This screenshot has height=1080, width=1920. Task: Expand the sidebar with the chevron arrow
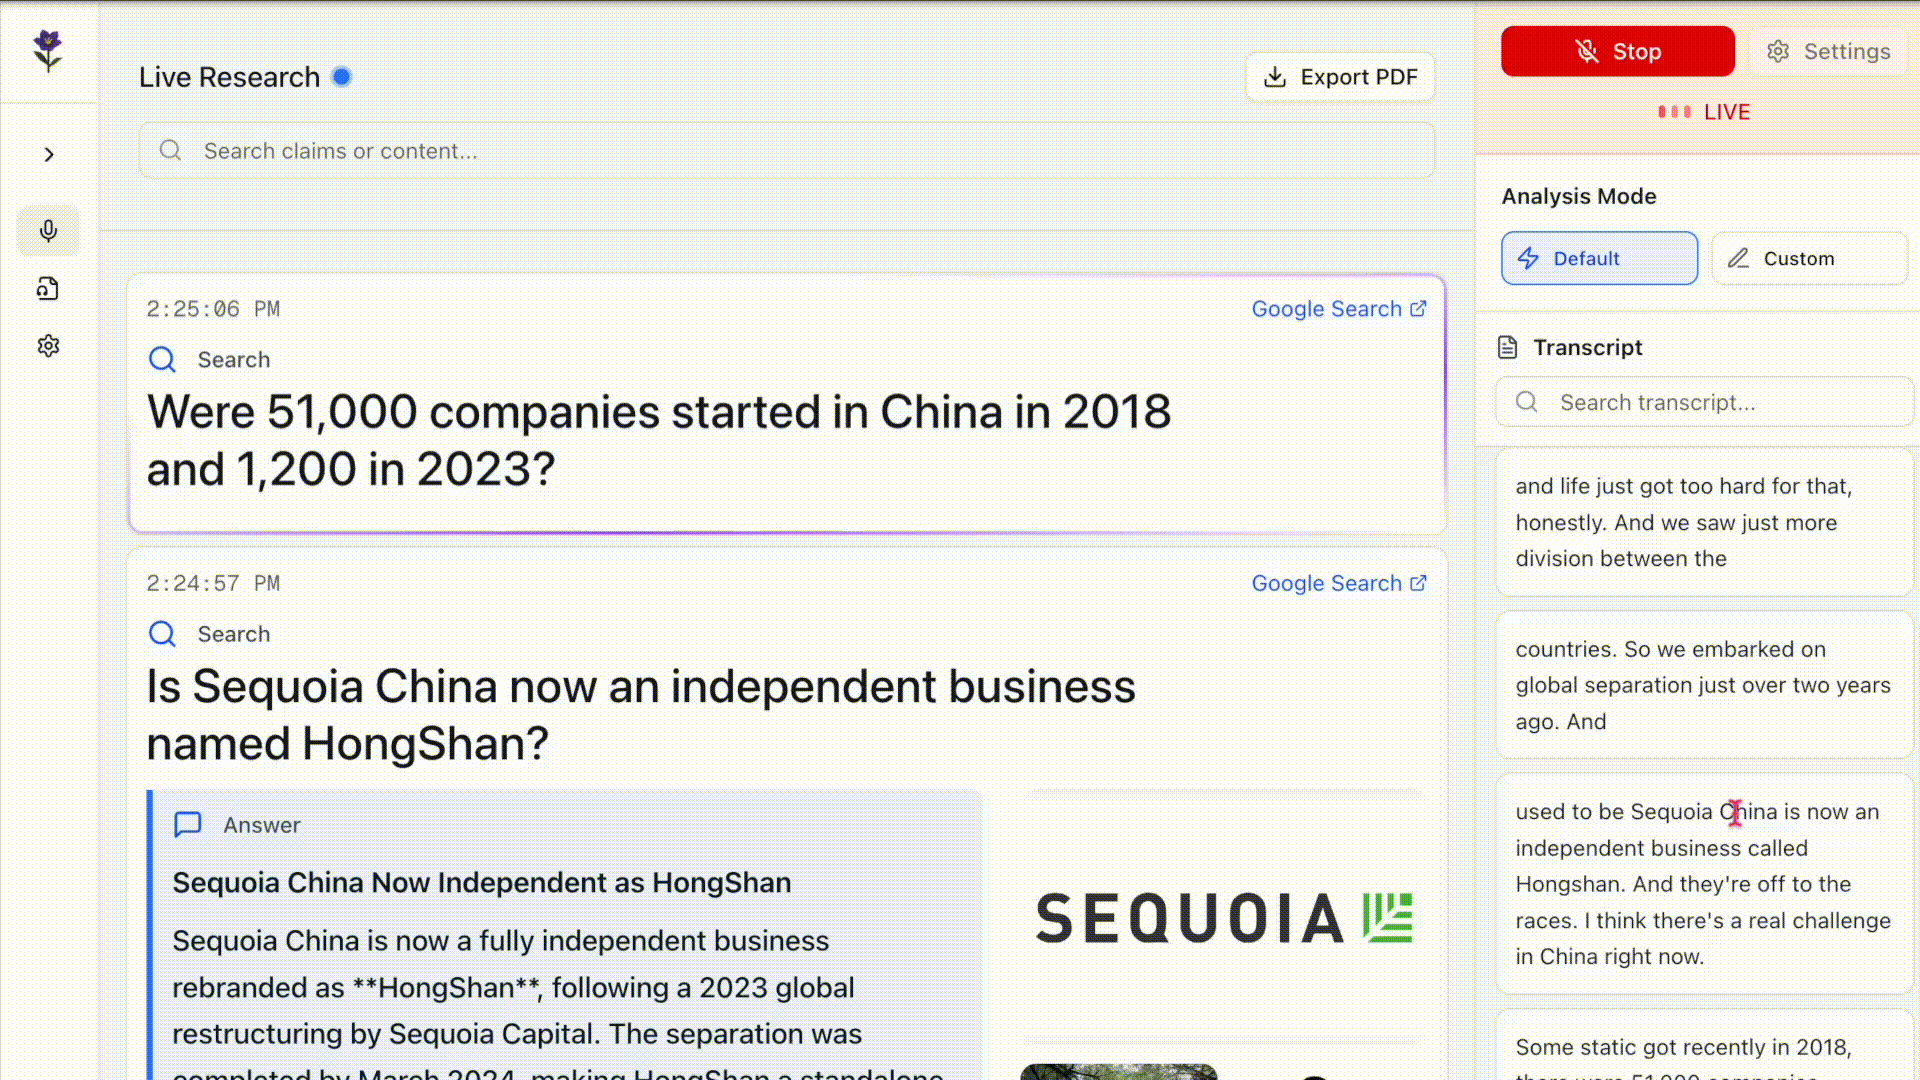(x=49, y=155)
